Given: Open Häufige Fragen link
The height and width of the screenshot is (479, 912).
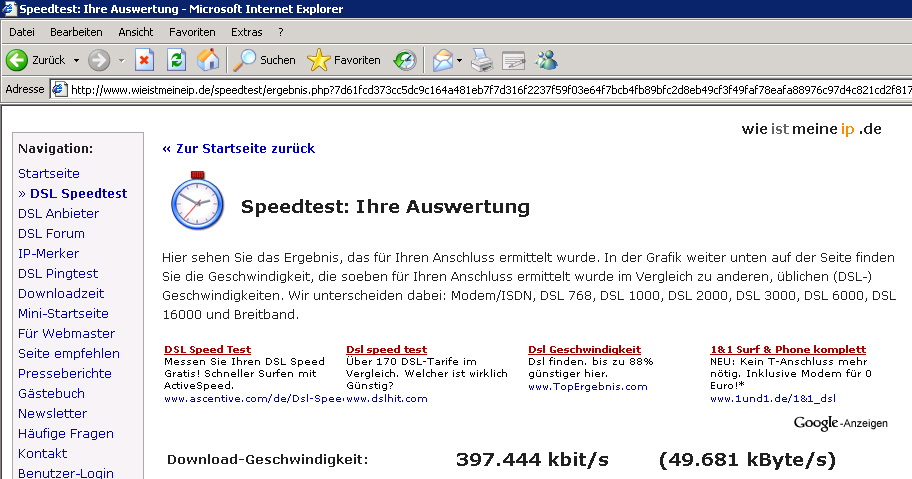Looking at the screenshot, I should click(x=66, y=434).
